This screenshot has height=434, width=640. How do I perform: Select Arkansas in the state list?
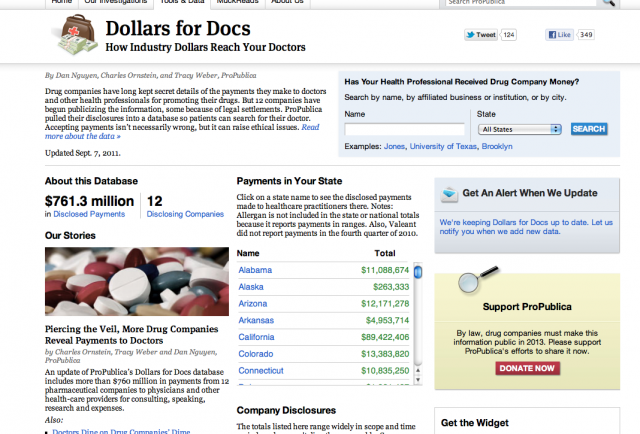click(x=256, y=320)
